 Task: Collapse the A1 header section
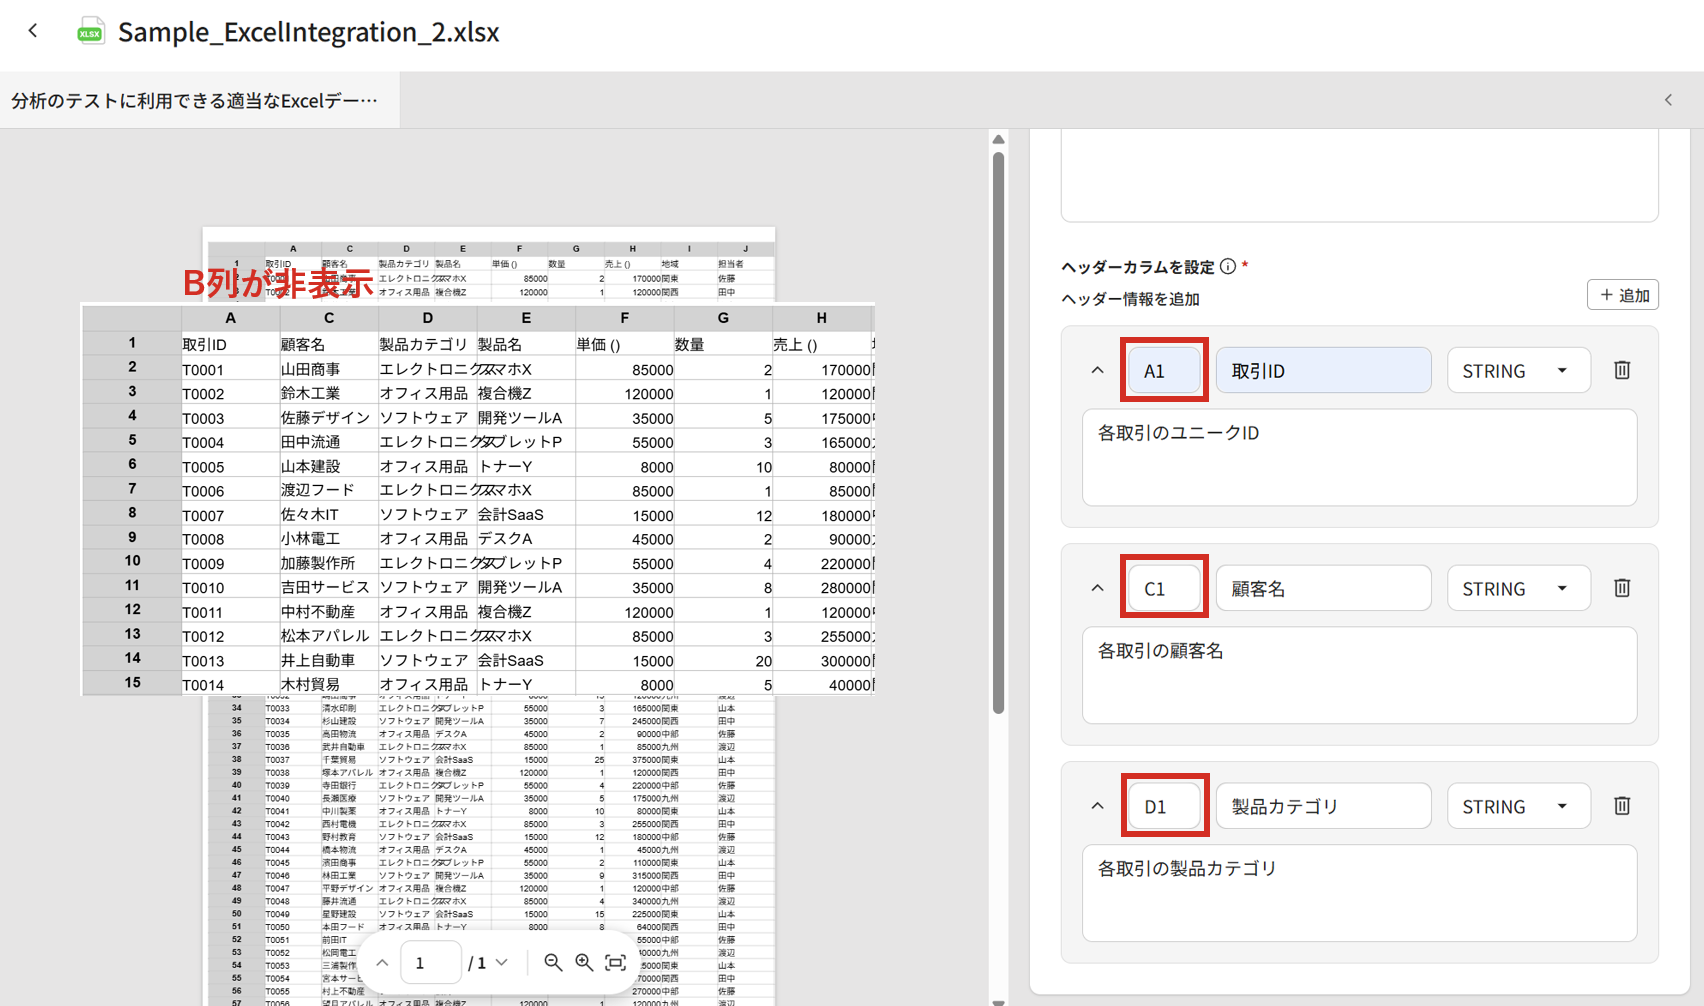click(x=1097, y=370)
